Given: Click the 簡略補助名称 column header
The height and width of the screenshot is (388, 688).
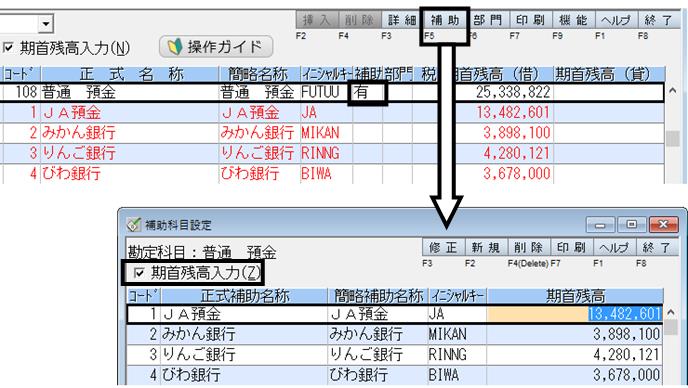Looking at the screenshot, I should 378,296.
